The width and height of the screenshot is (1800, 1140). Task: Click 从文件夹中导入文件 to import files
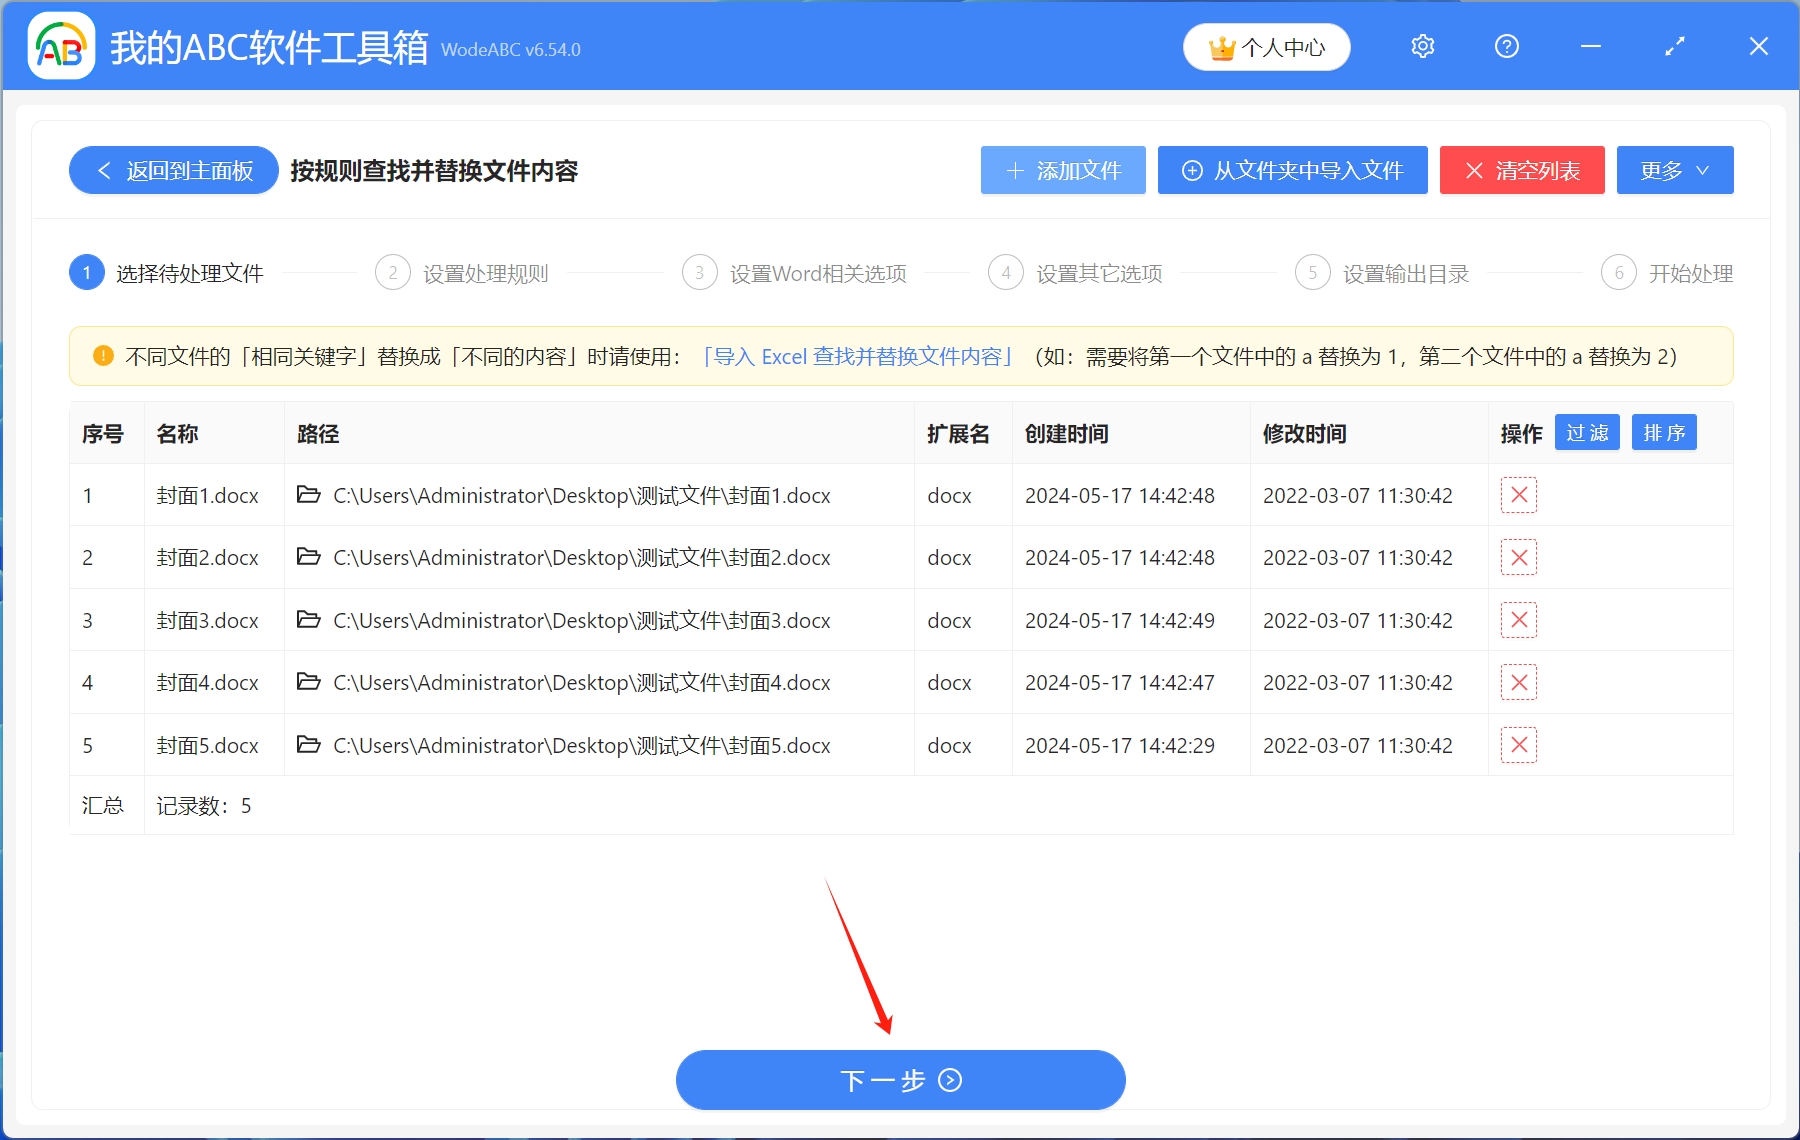[1292, 170]
